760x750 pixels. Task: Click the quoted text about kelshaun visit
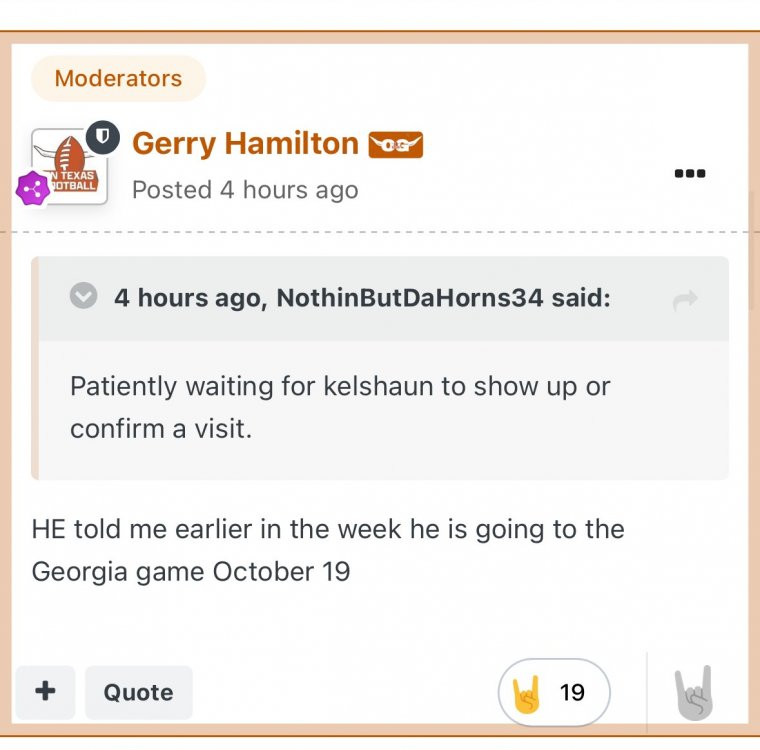pos(340,407)
